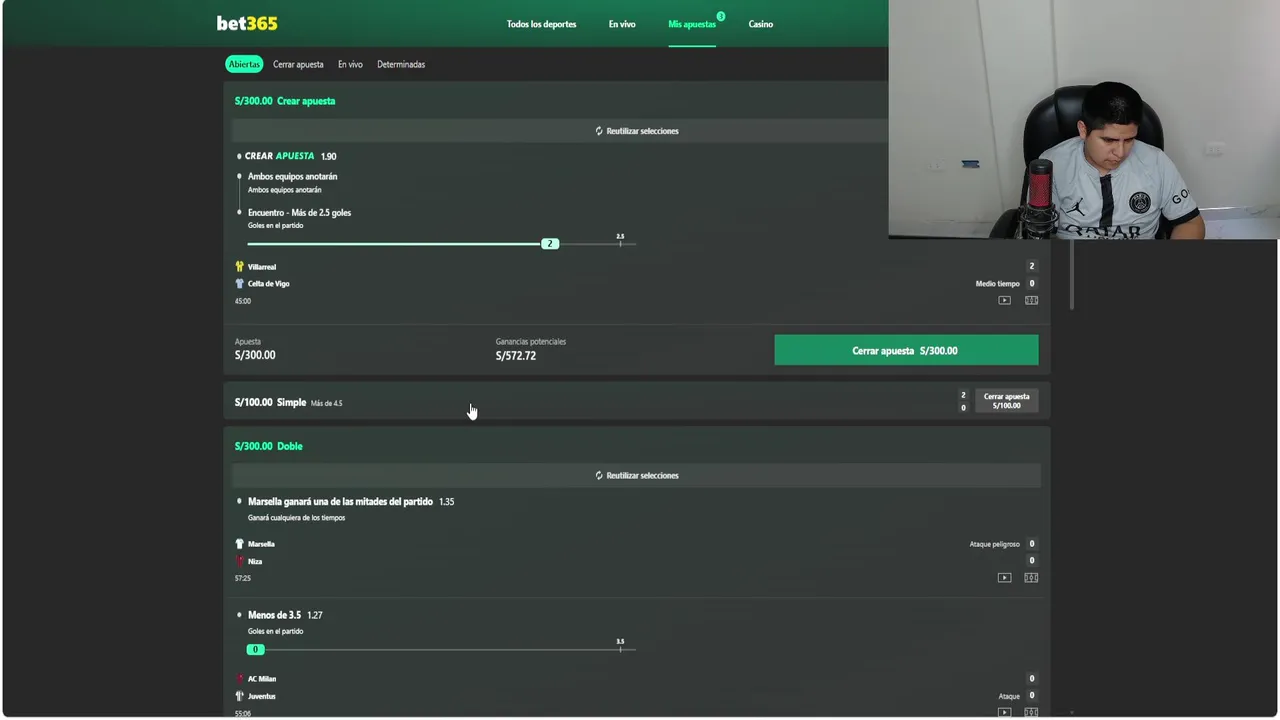Click Marsella ganará una de las mitades selection
1280x720 pixels.
[340, 501]
